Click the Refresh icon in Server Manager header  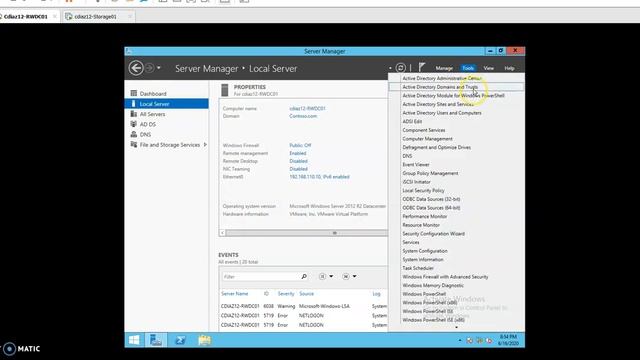click(x=401, y=68)
